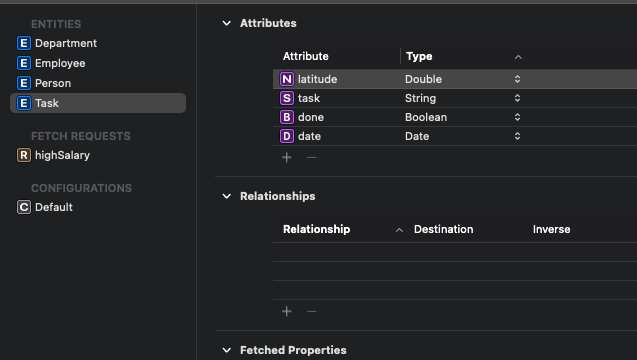The image size is (637, 360).
Task: Select the Person entity icon
Action: 24,83
